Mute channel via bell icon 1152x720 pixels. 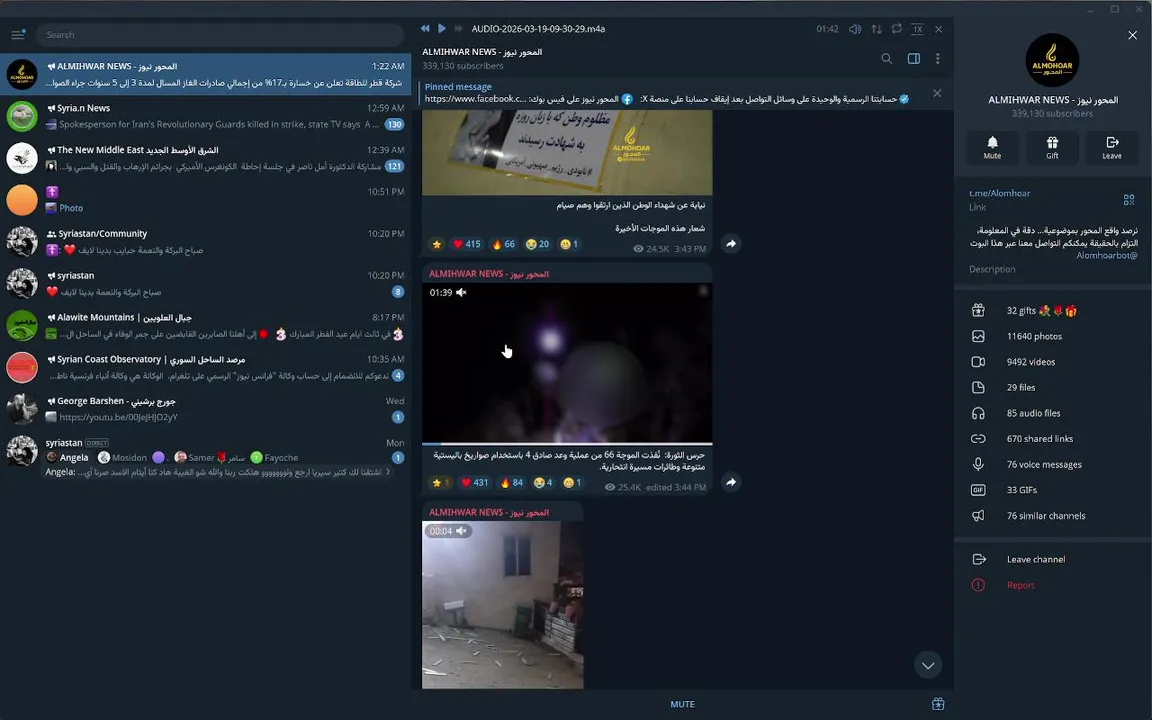pyautogui.click(x=992, y=148)
